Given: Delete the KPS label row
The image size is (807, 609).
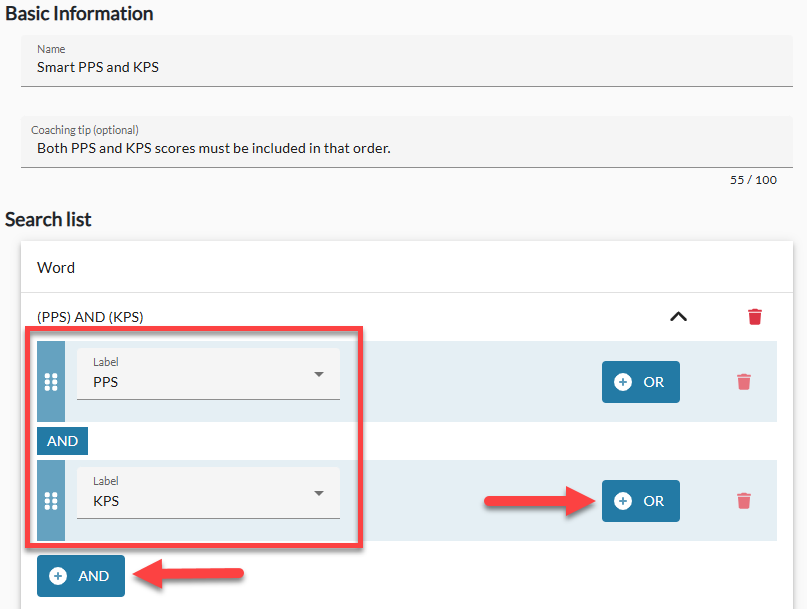Looking at the screenshot, I should (x=744, y=500).
